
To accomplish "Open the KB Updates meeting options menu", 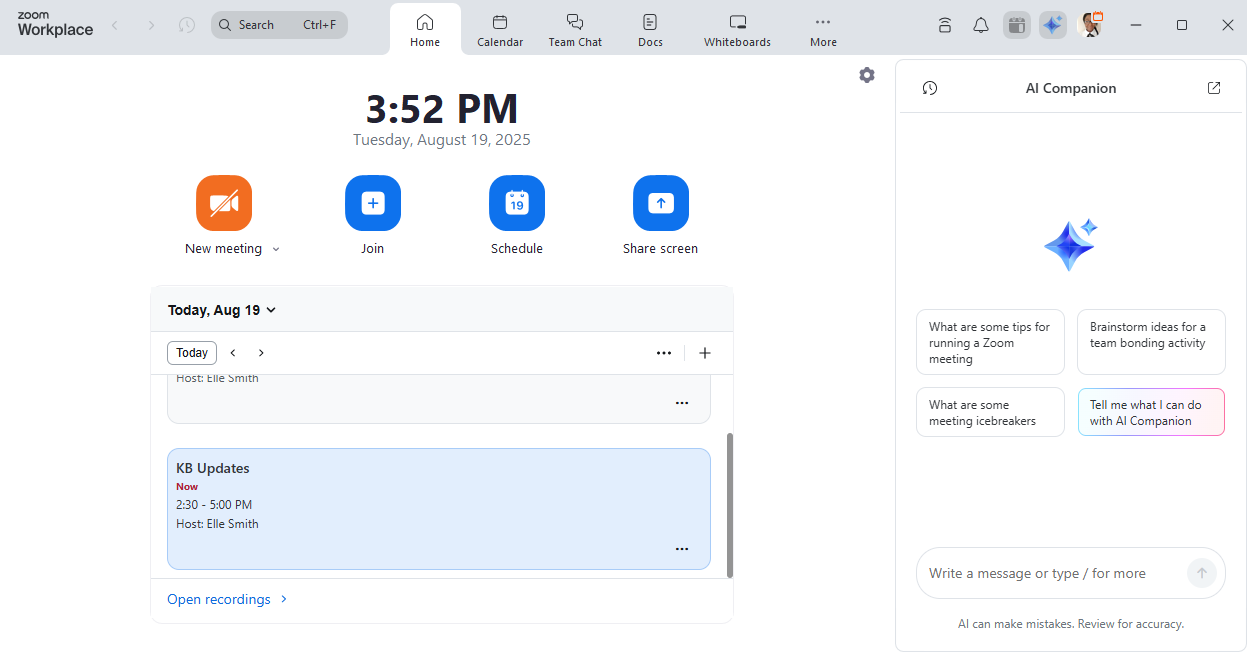I will point(682,549).
